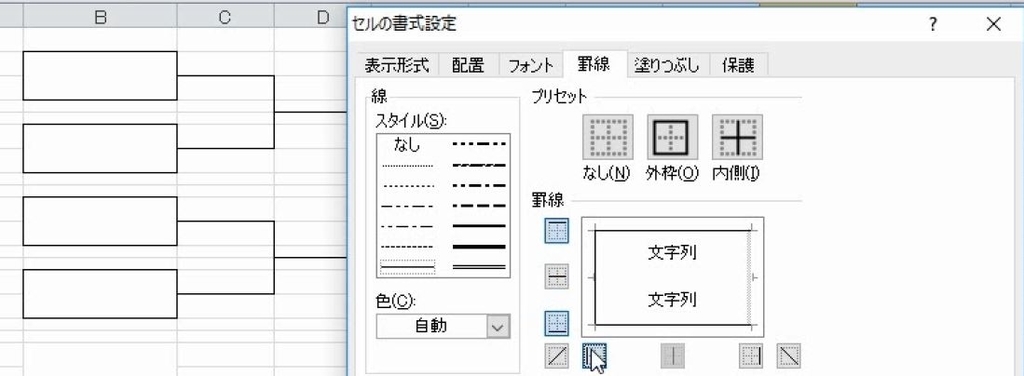Toggle the diagonal down border button

click(x=788, y=356)
